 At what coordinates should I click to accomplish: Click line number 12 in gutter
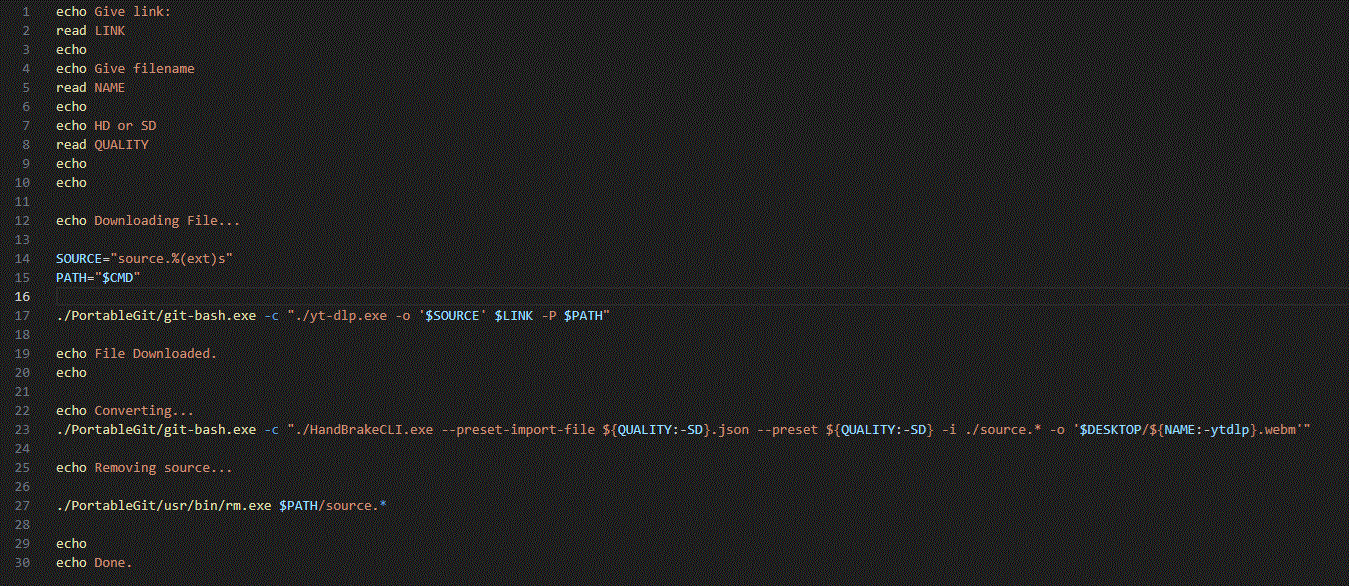click(x=23, y=221)
